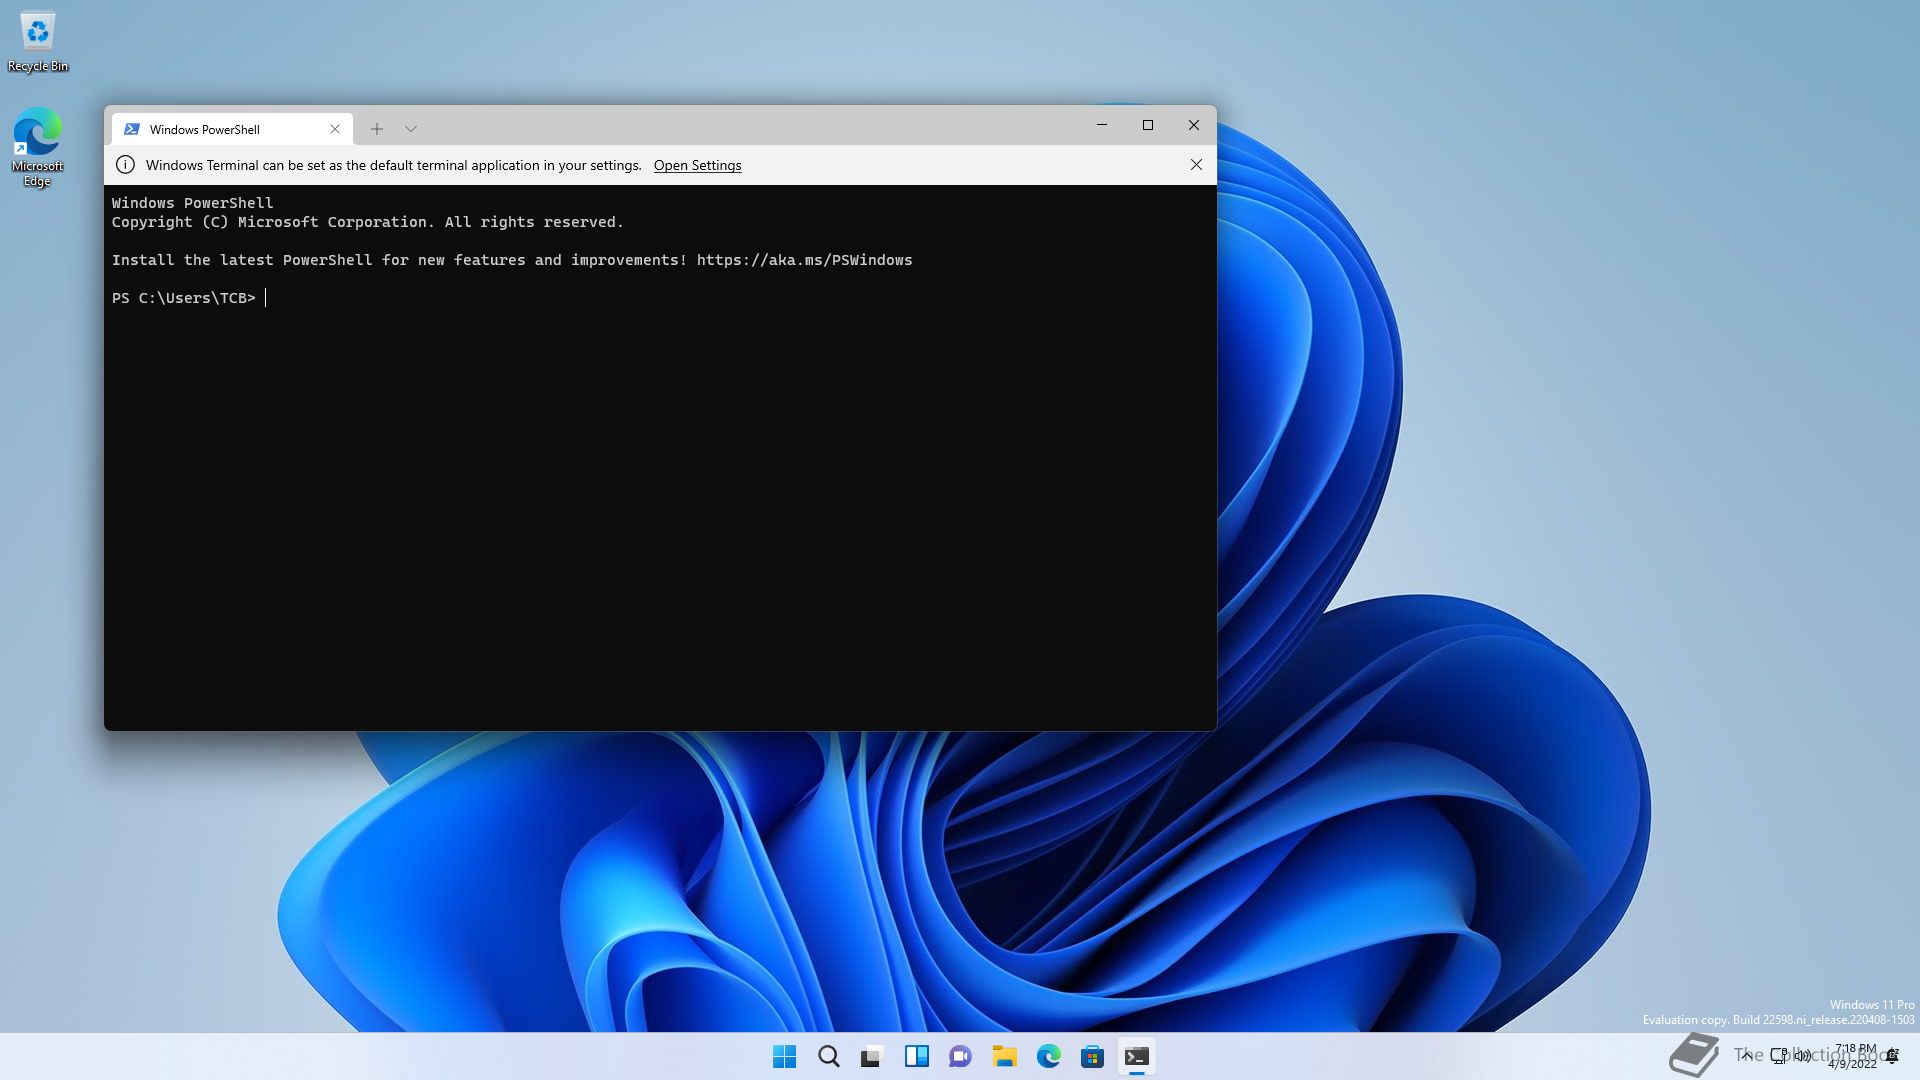1920x1080 pixels.
Task: Click Windows Terminal taskbar icon
Action: [1137, 1056]
